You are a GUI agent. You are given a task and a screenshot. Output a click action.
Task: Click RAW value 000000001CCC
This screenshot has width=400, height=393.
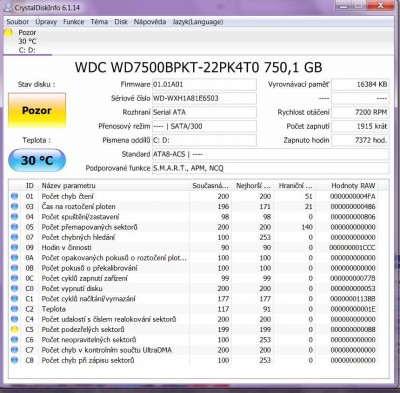(353, 248)
